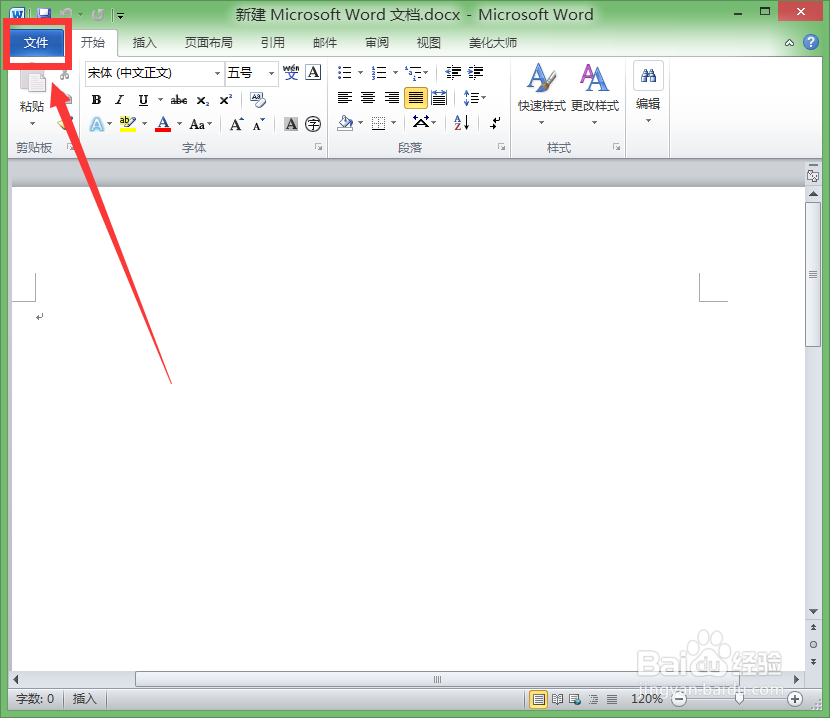Click the phonetic guide (wén) icon

[x=291, y=73]
